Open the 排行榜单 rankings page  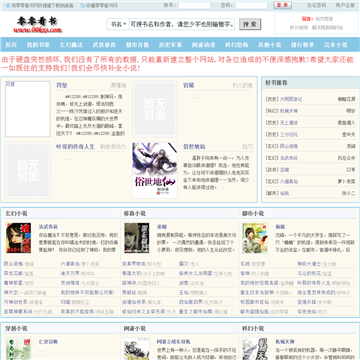click(303, 45)
